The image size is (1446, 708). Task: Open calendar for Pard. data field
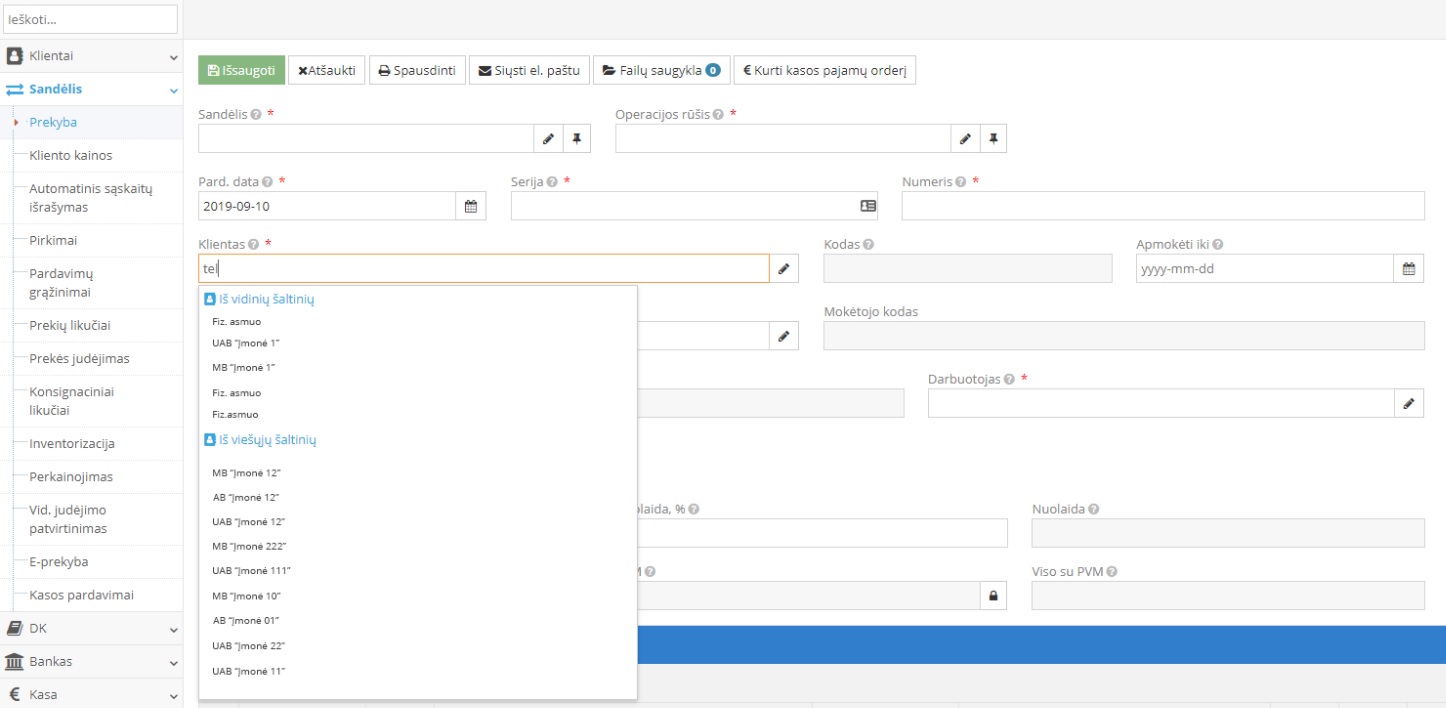pos(471,206)
